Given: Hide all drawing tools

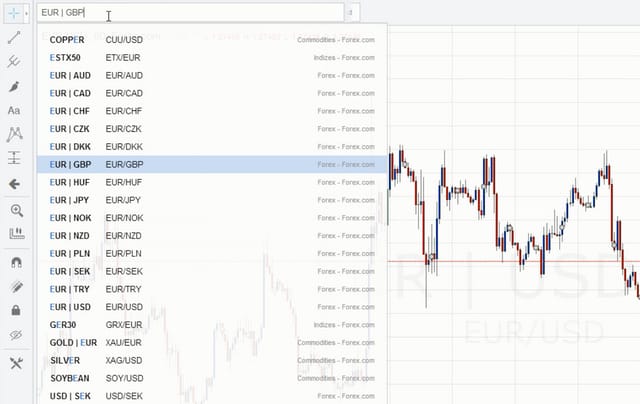Looking at the screenshot, I should [16, 335].
